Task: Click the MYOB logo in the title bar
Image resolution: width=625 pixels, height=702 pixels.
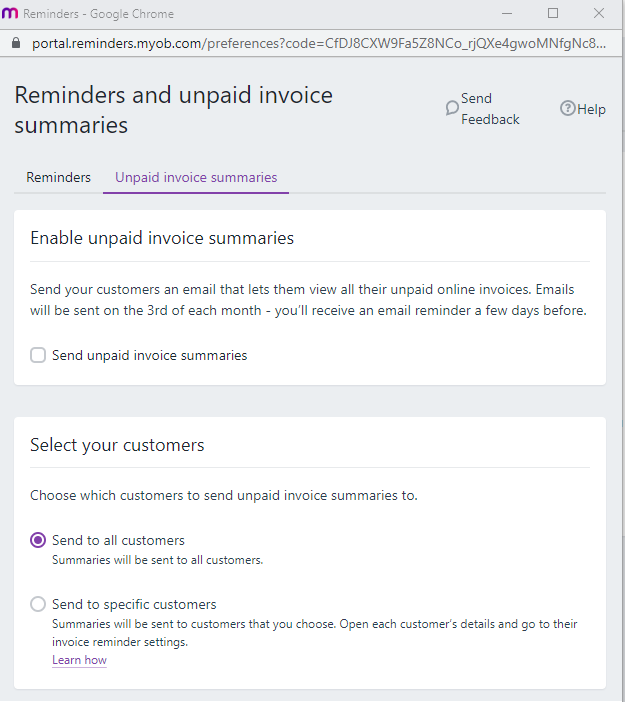Action: (10, 14)
